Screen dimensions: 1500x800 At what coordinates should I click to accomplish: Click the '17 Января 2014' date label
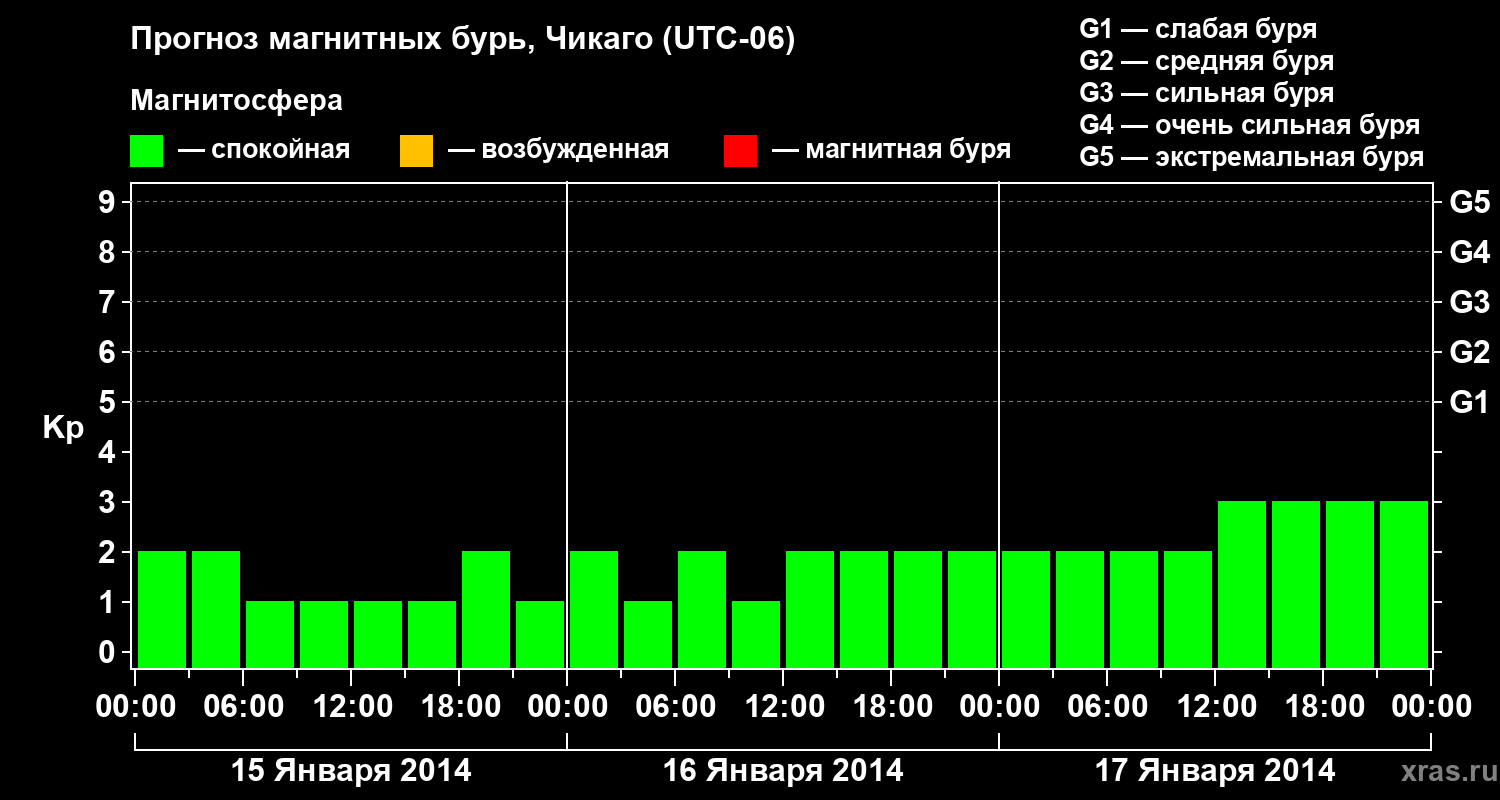[x=1215, y=770]
